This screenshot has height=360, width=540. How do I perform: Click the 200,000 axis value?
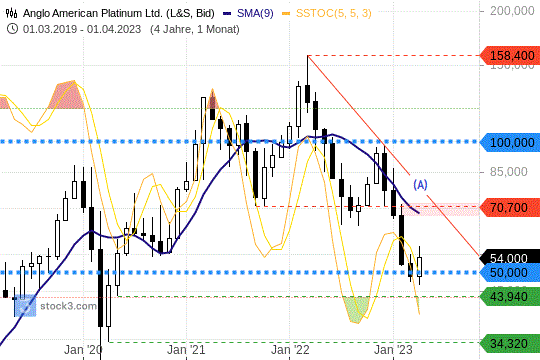coord(512,11)
